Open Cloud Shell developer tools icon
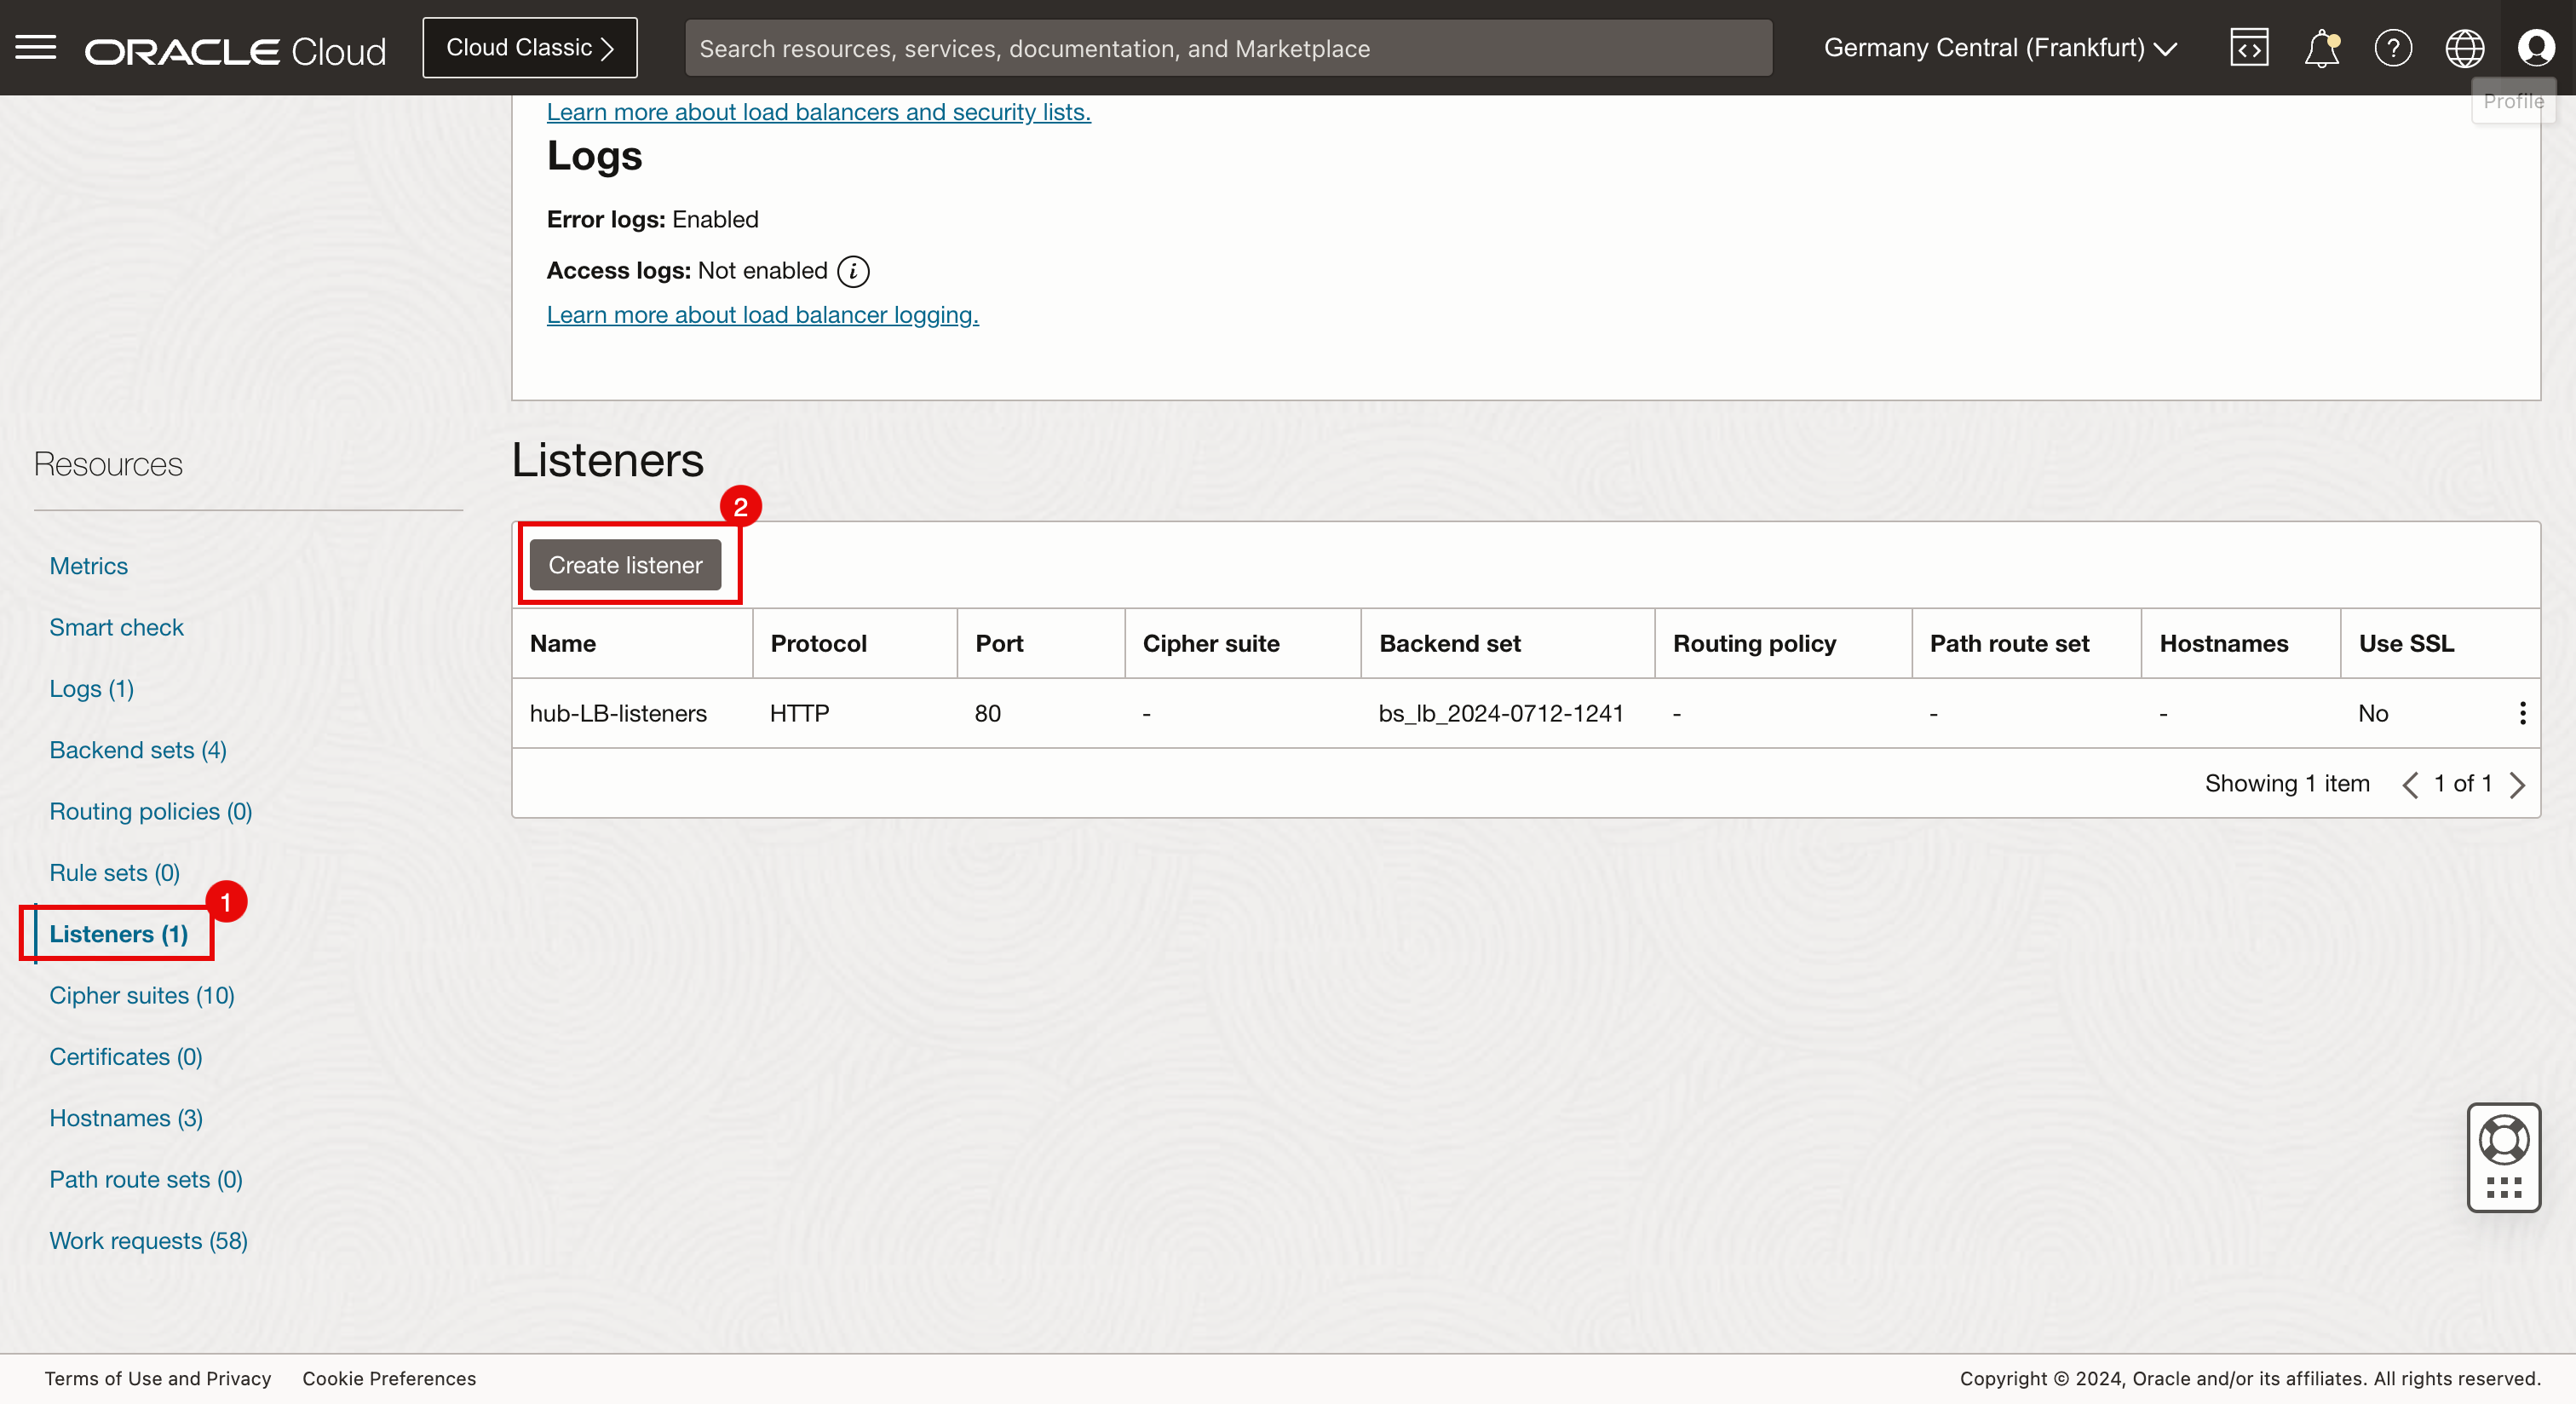 point(2249,48)
